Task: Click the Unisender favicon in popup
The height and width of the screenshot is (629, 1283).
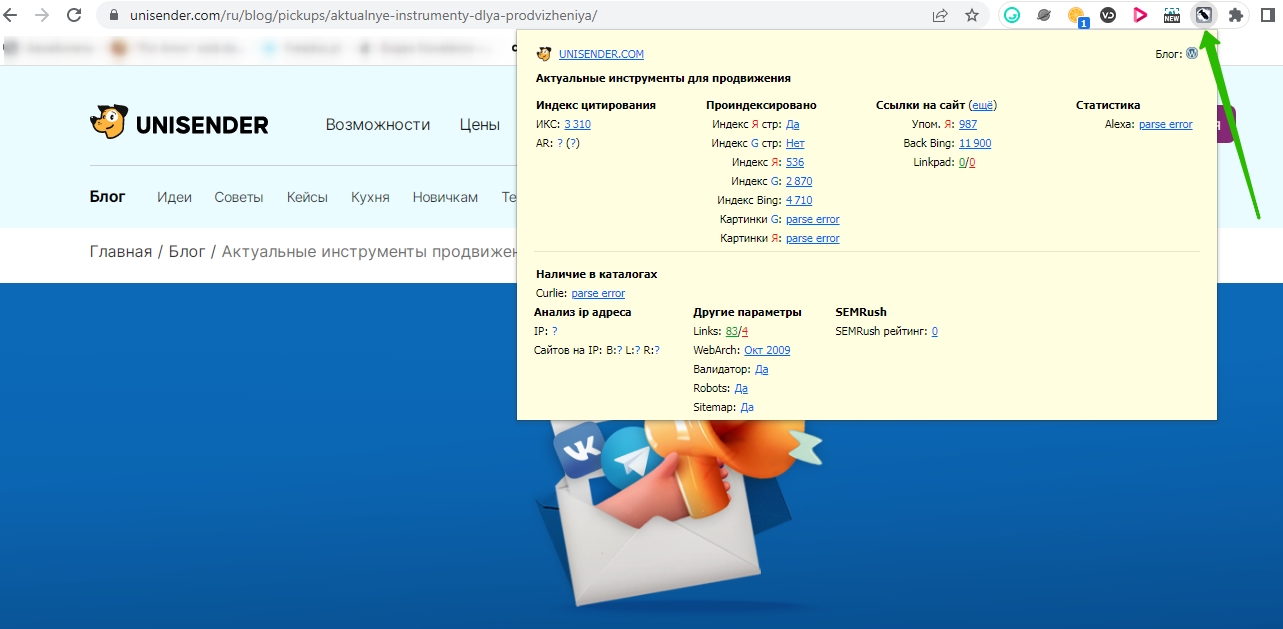Action: point(544,54)
